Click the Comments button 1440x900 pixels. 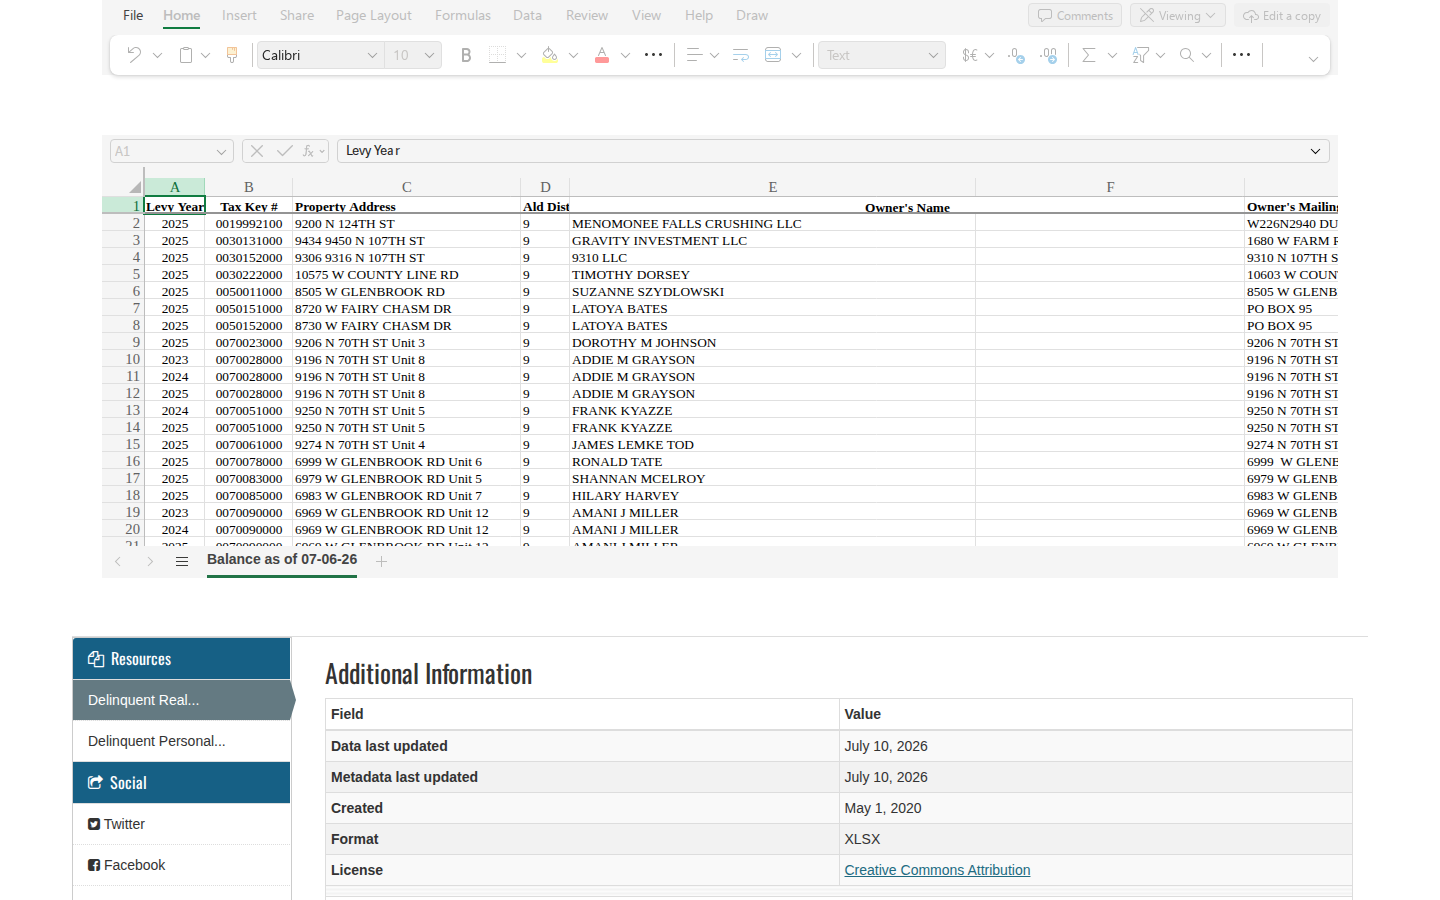(x=1075, y=16)
